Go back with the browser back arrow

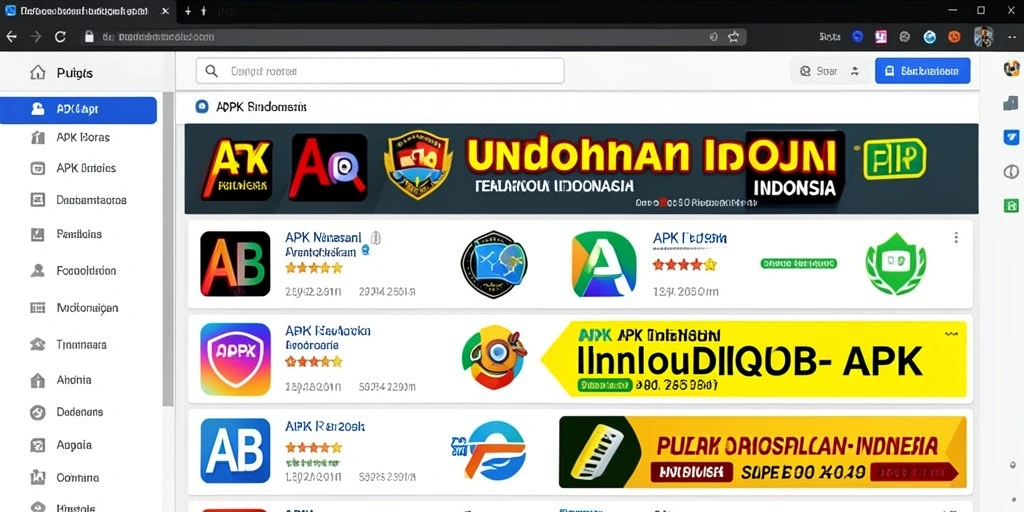(11, 37)
